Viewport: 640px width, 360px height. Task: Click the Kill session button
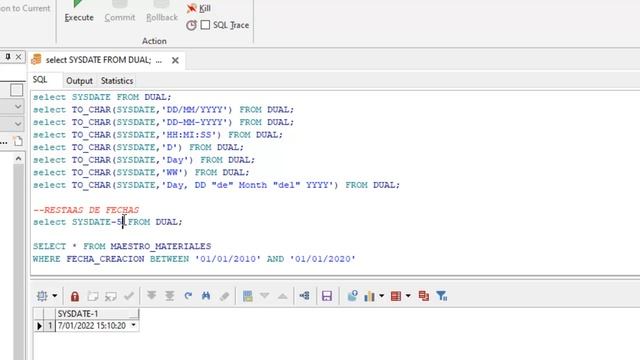point(198,8)
